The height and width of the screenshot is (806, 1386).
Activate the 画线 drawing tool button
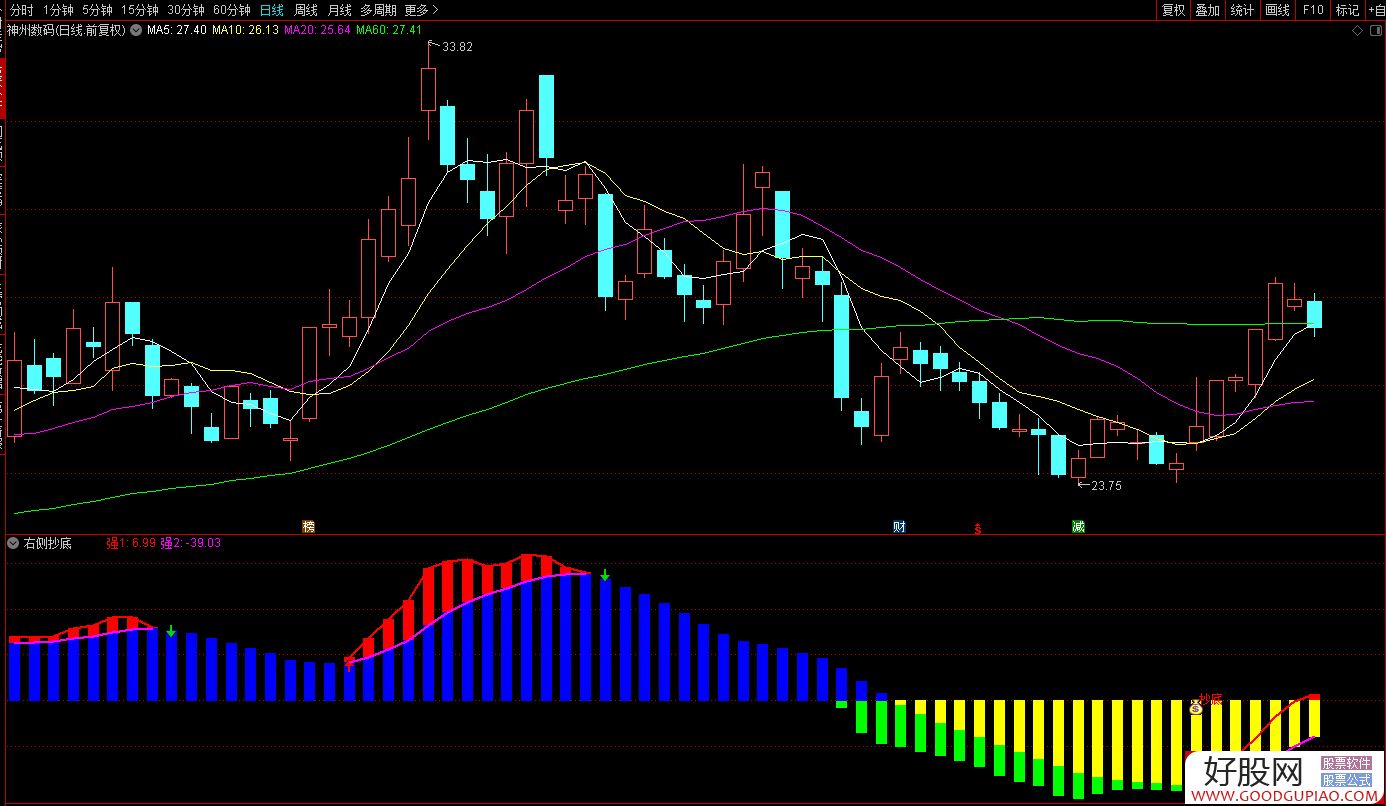click(x=1277, y=10)
